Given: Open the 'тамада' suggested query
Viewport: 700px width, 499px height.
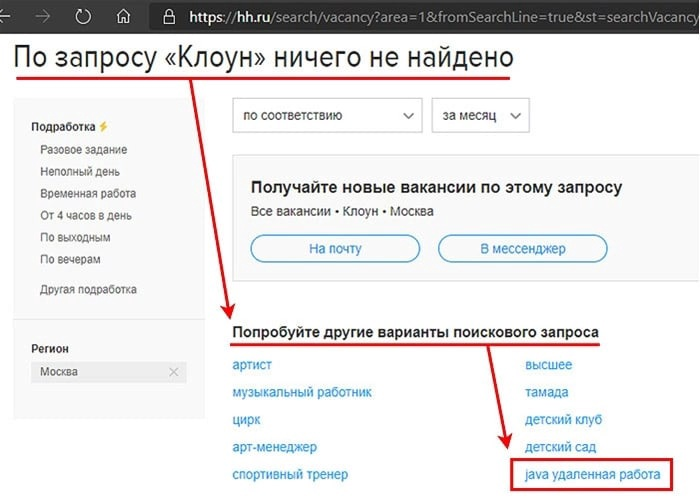Looking at the screenshot, I should point(546,392).
